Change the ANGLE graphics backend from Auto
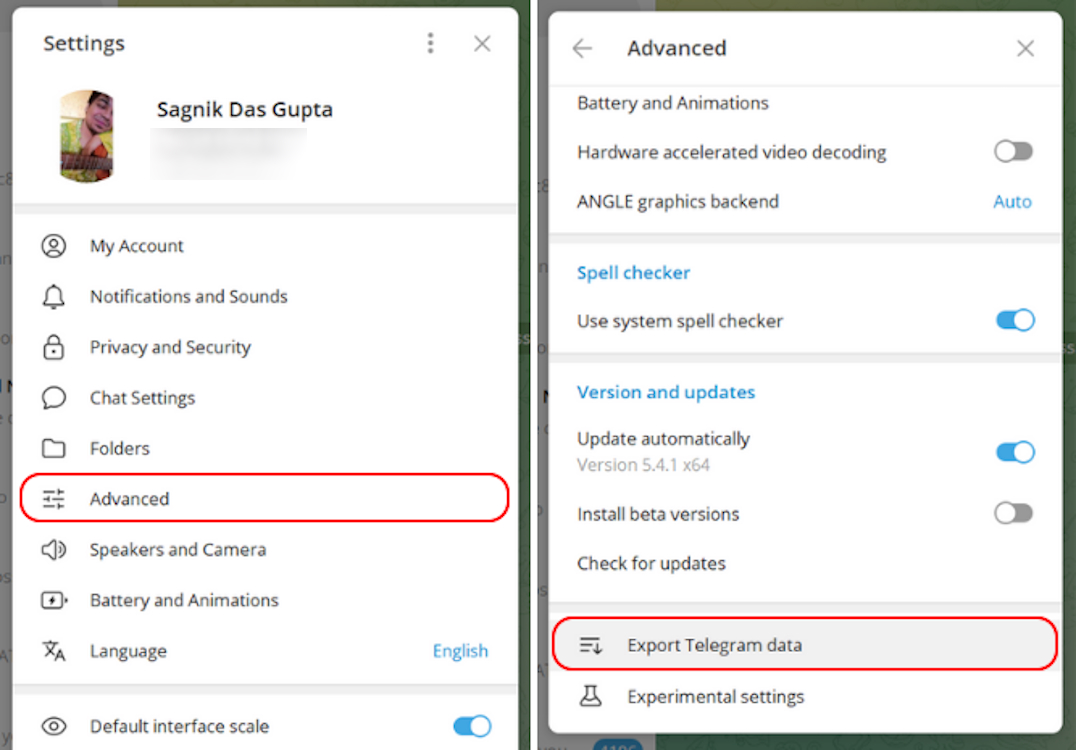 click(x=1012, y=201)
